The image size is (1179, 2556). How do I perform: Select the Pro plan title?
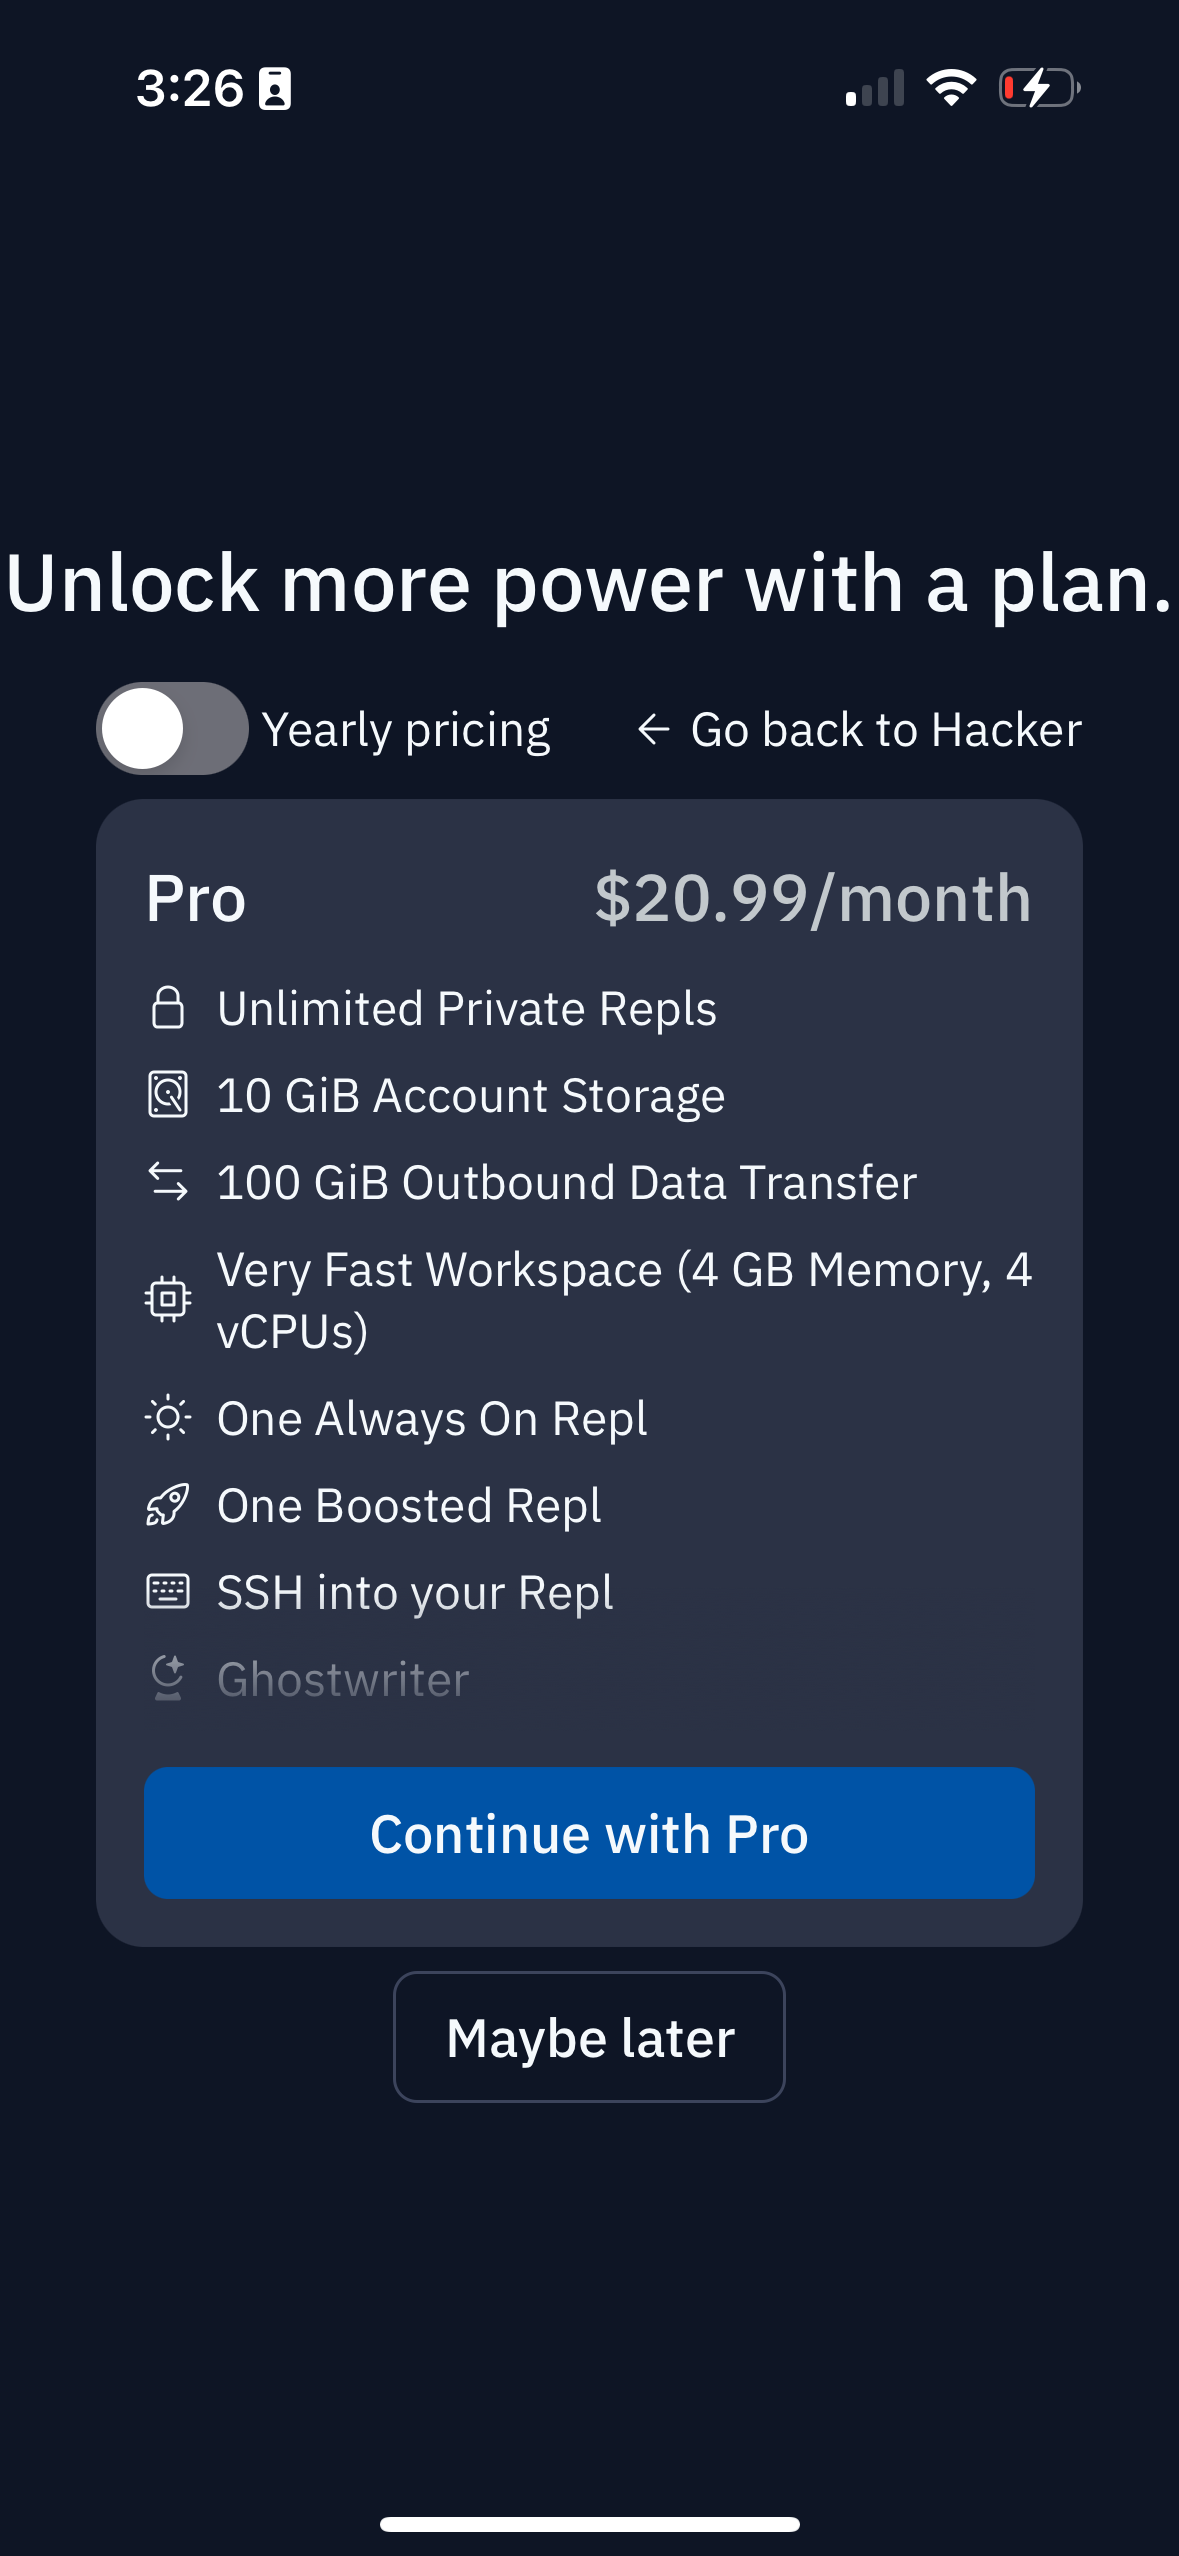[x=196, y=898]
